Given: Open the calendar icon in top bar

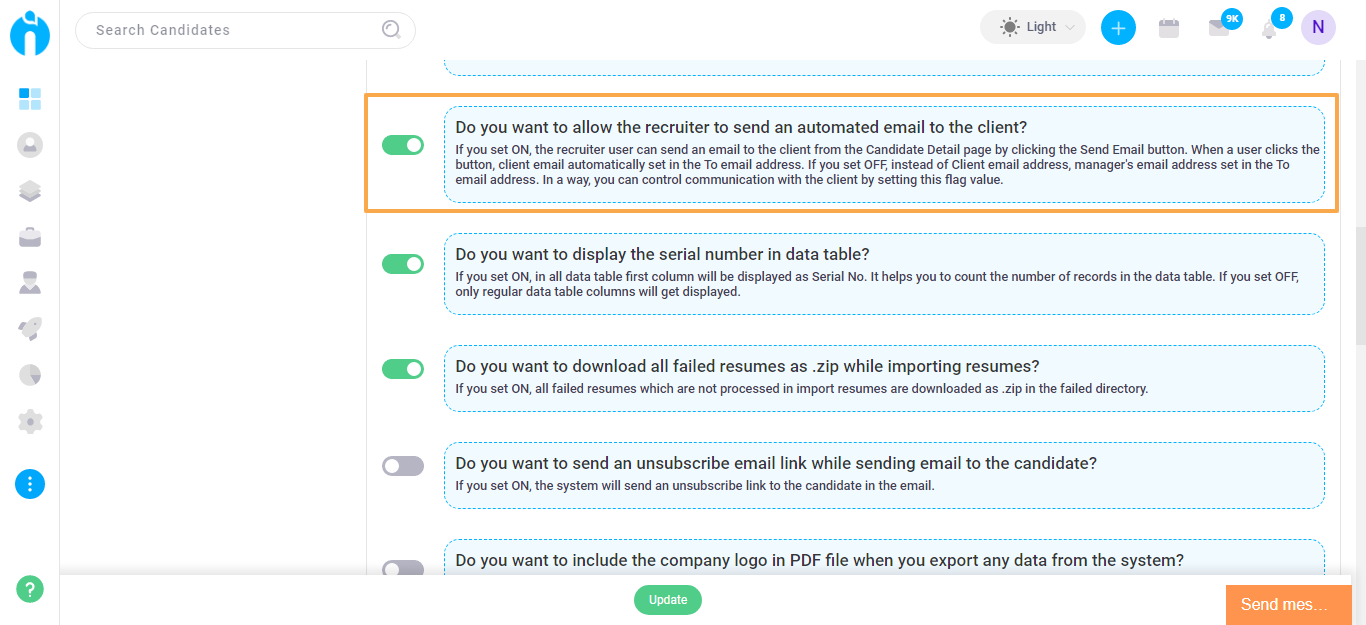Looking at the screenshot, I should 1168,28.
